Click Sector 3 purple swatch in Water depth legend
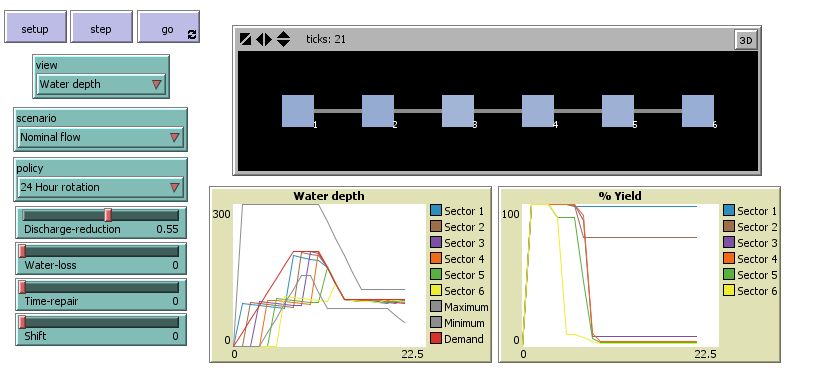839x372 pixels. click(436, 243)
